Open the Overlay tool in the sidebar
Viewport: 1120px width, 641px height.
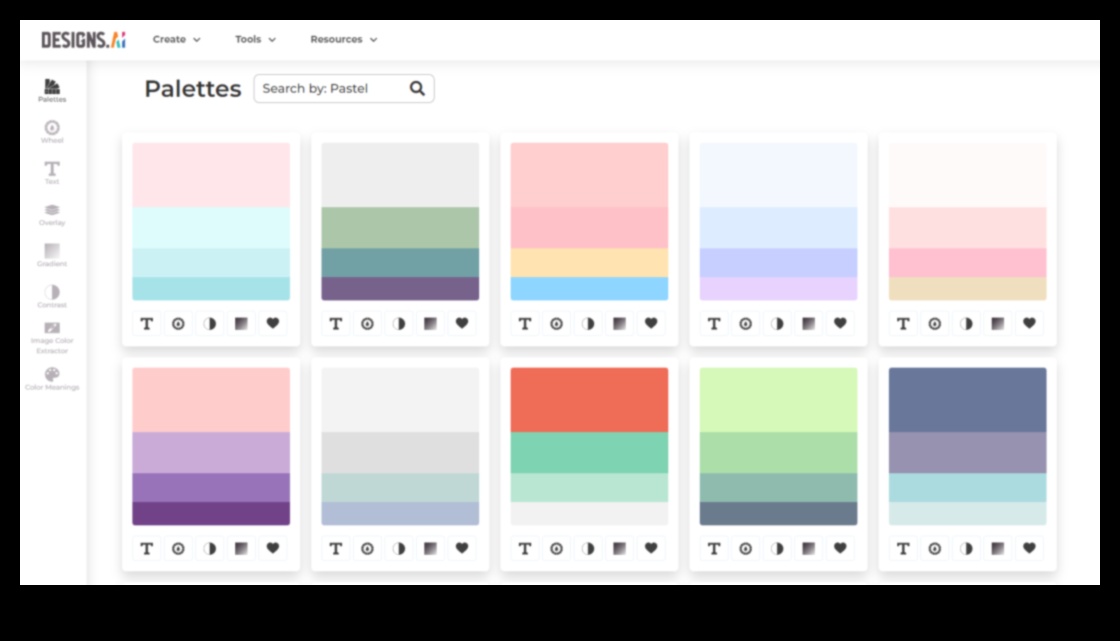[x=52, y=213]
